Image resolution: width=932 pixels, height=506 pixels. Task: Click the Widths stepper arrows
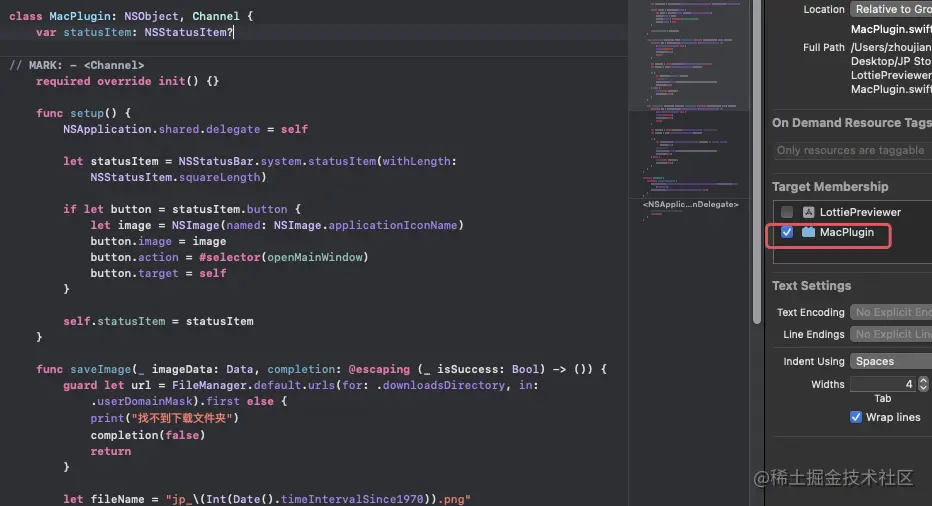pyautogui.click(x=923, y=384)
